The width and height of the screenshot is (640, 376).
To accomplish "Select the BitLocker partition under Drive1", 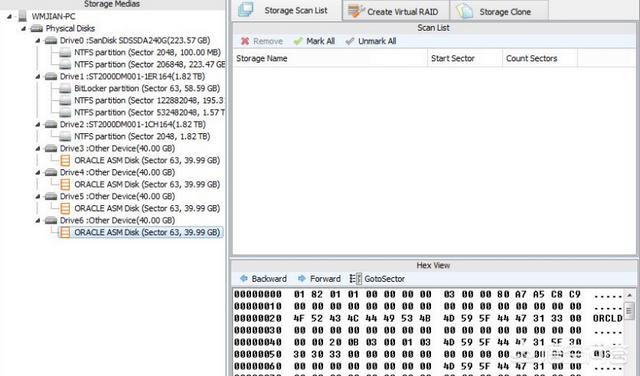I will 147,89.
